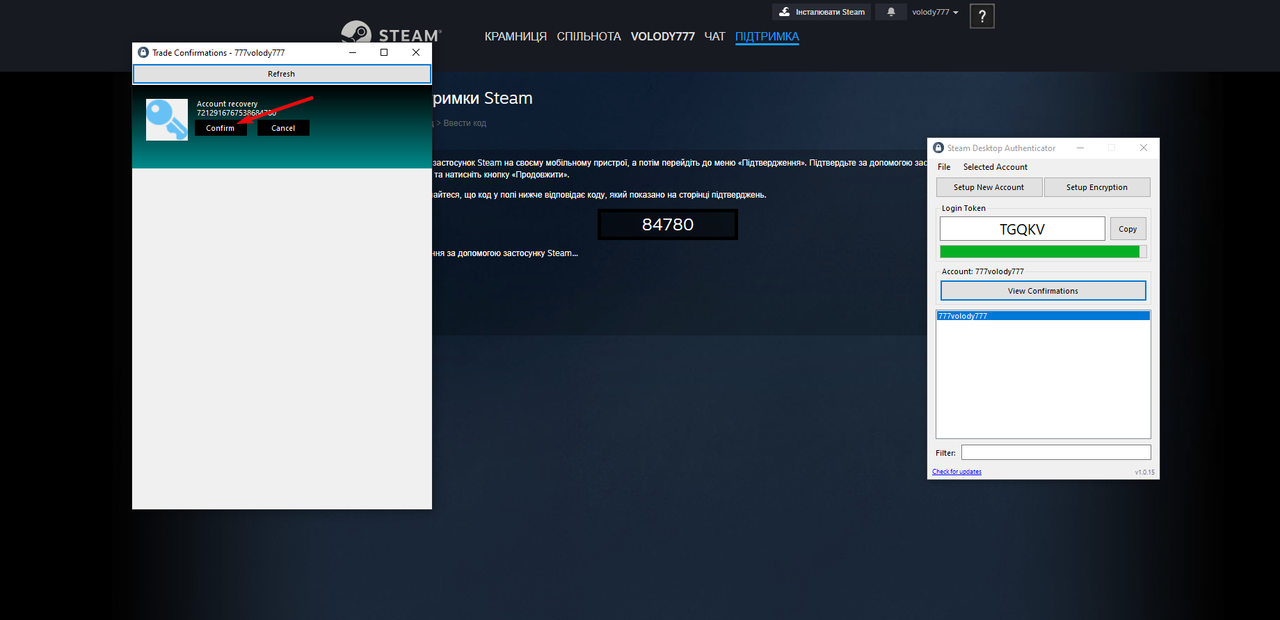Click the Account recovery key icon
This screenshot has width=1280, height=620.
166,119
